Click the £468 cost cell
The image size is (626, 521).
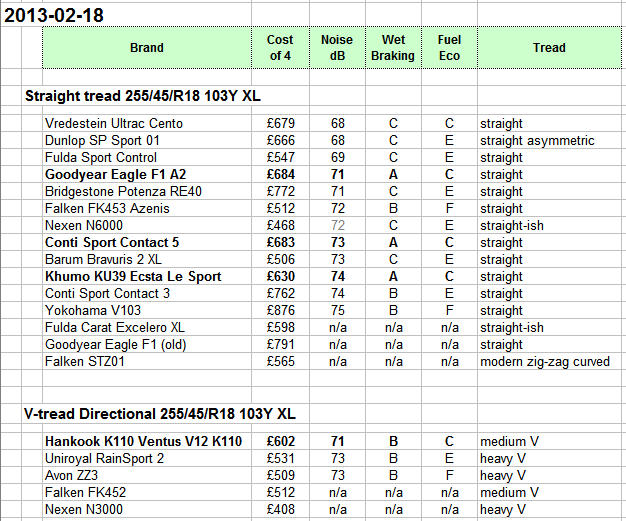pyautogui.click(x=281, y=226)
